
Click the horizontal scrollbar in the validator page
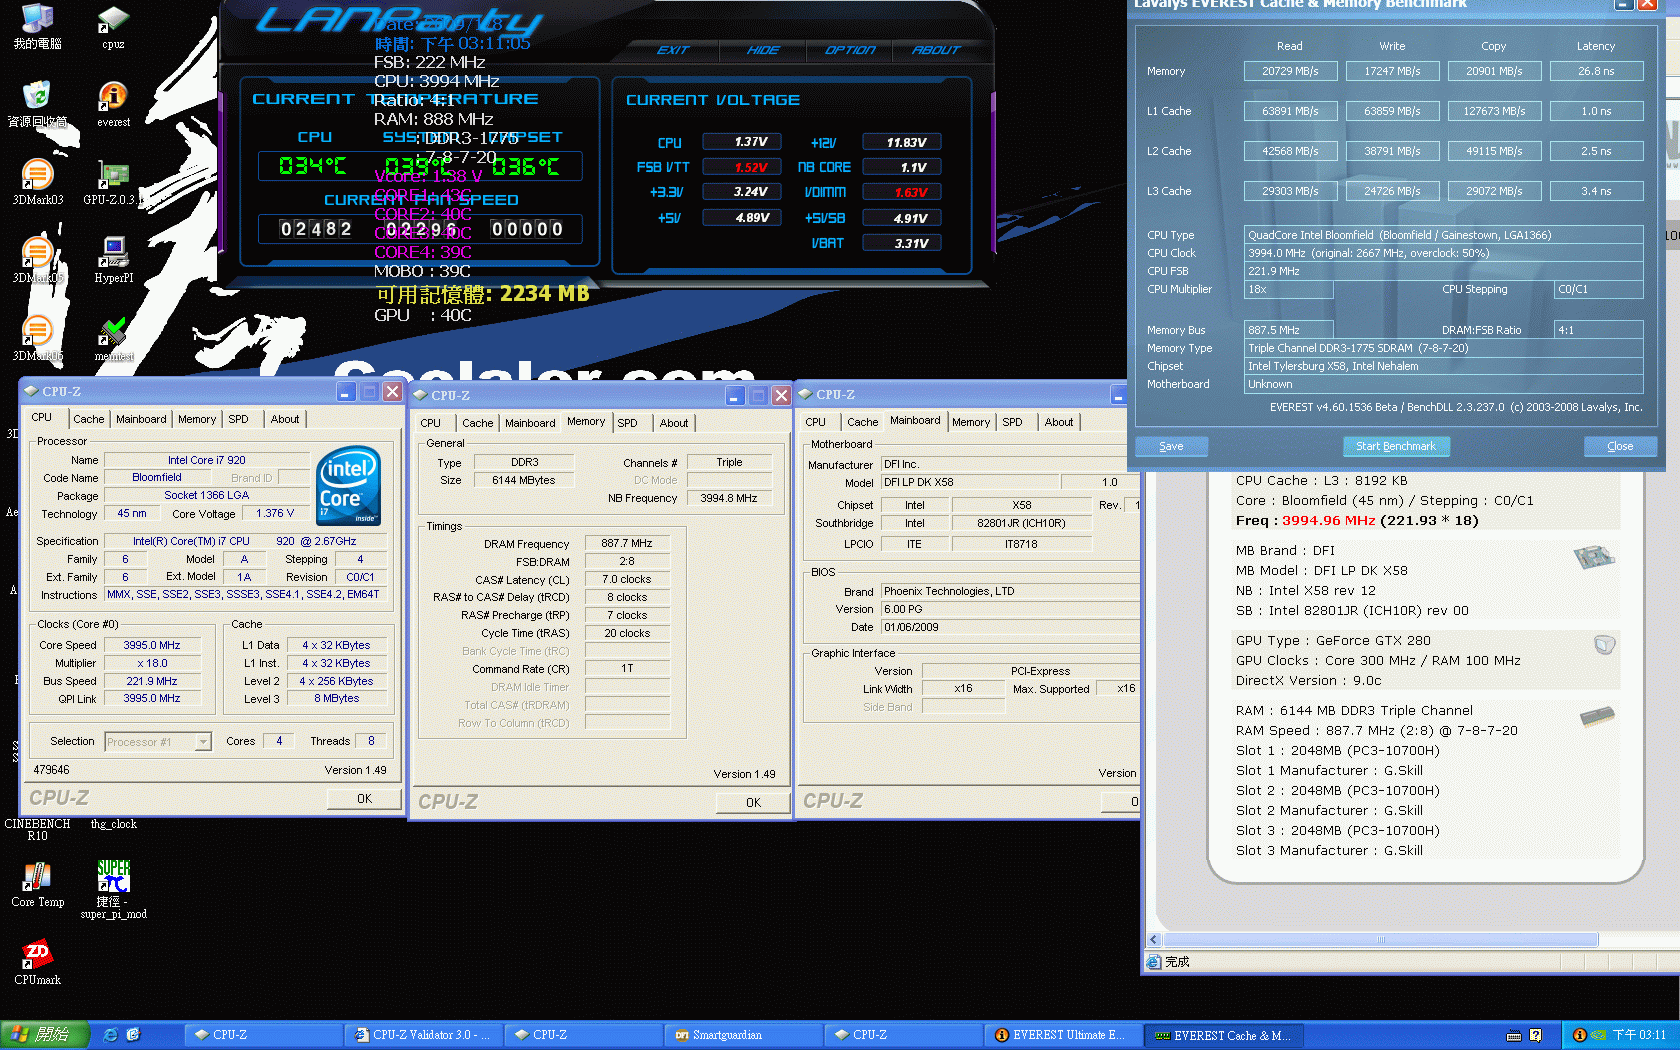click(1380, 940)
